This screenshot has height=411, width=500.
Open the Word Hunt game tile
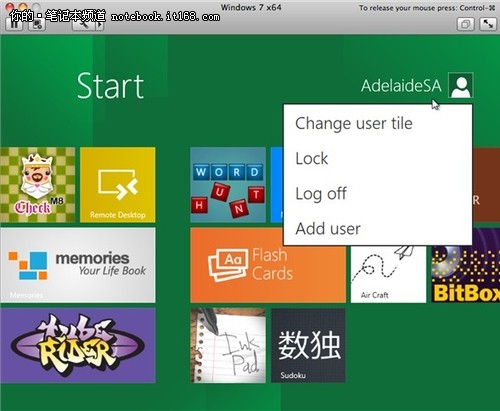[228, 185]
